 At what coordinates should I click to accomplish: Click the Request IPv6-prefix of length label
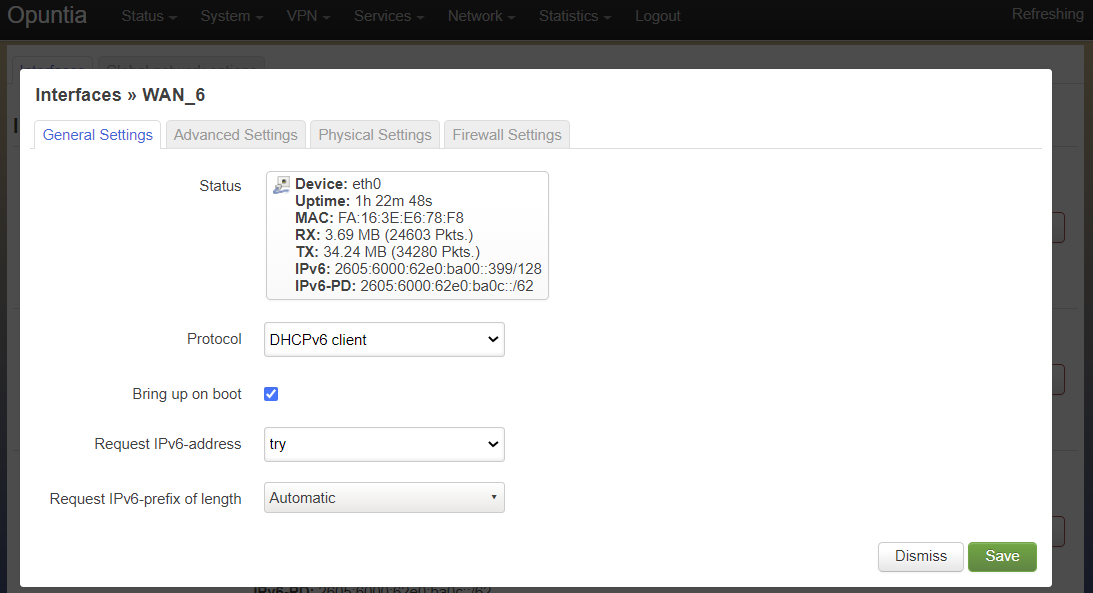coord(146,499)
